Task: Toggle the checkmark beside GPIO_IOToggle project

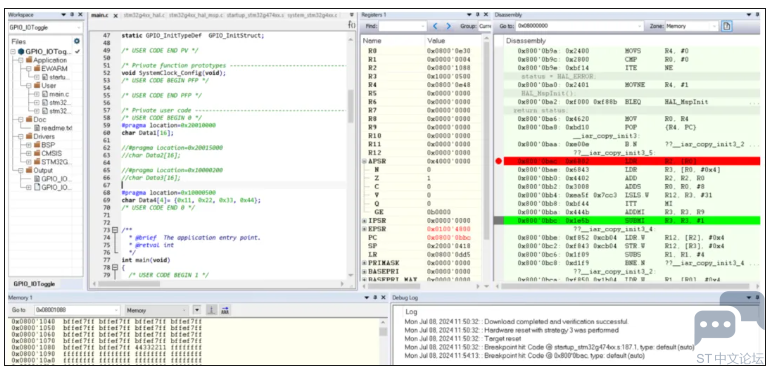Action: click(x=77, y=51)
